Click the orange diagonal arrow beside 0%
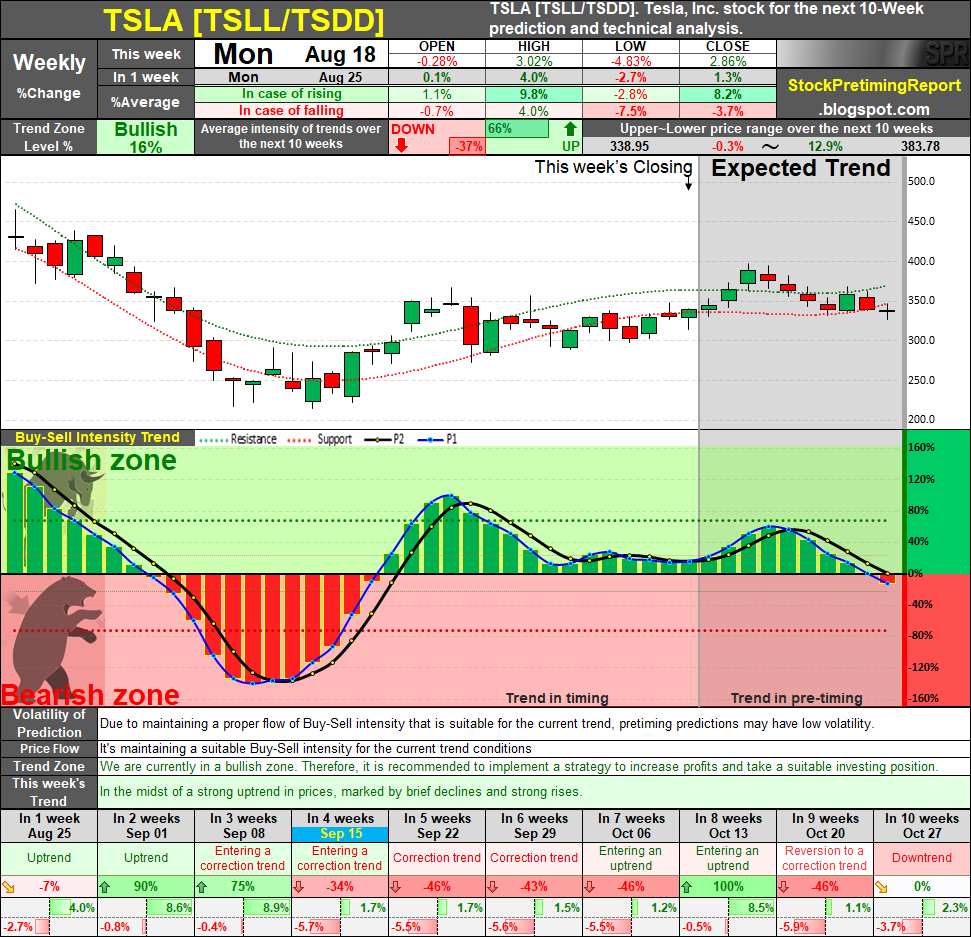Viewport: 971px width, 937px height. pos(881,887)
